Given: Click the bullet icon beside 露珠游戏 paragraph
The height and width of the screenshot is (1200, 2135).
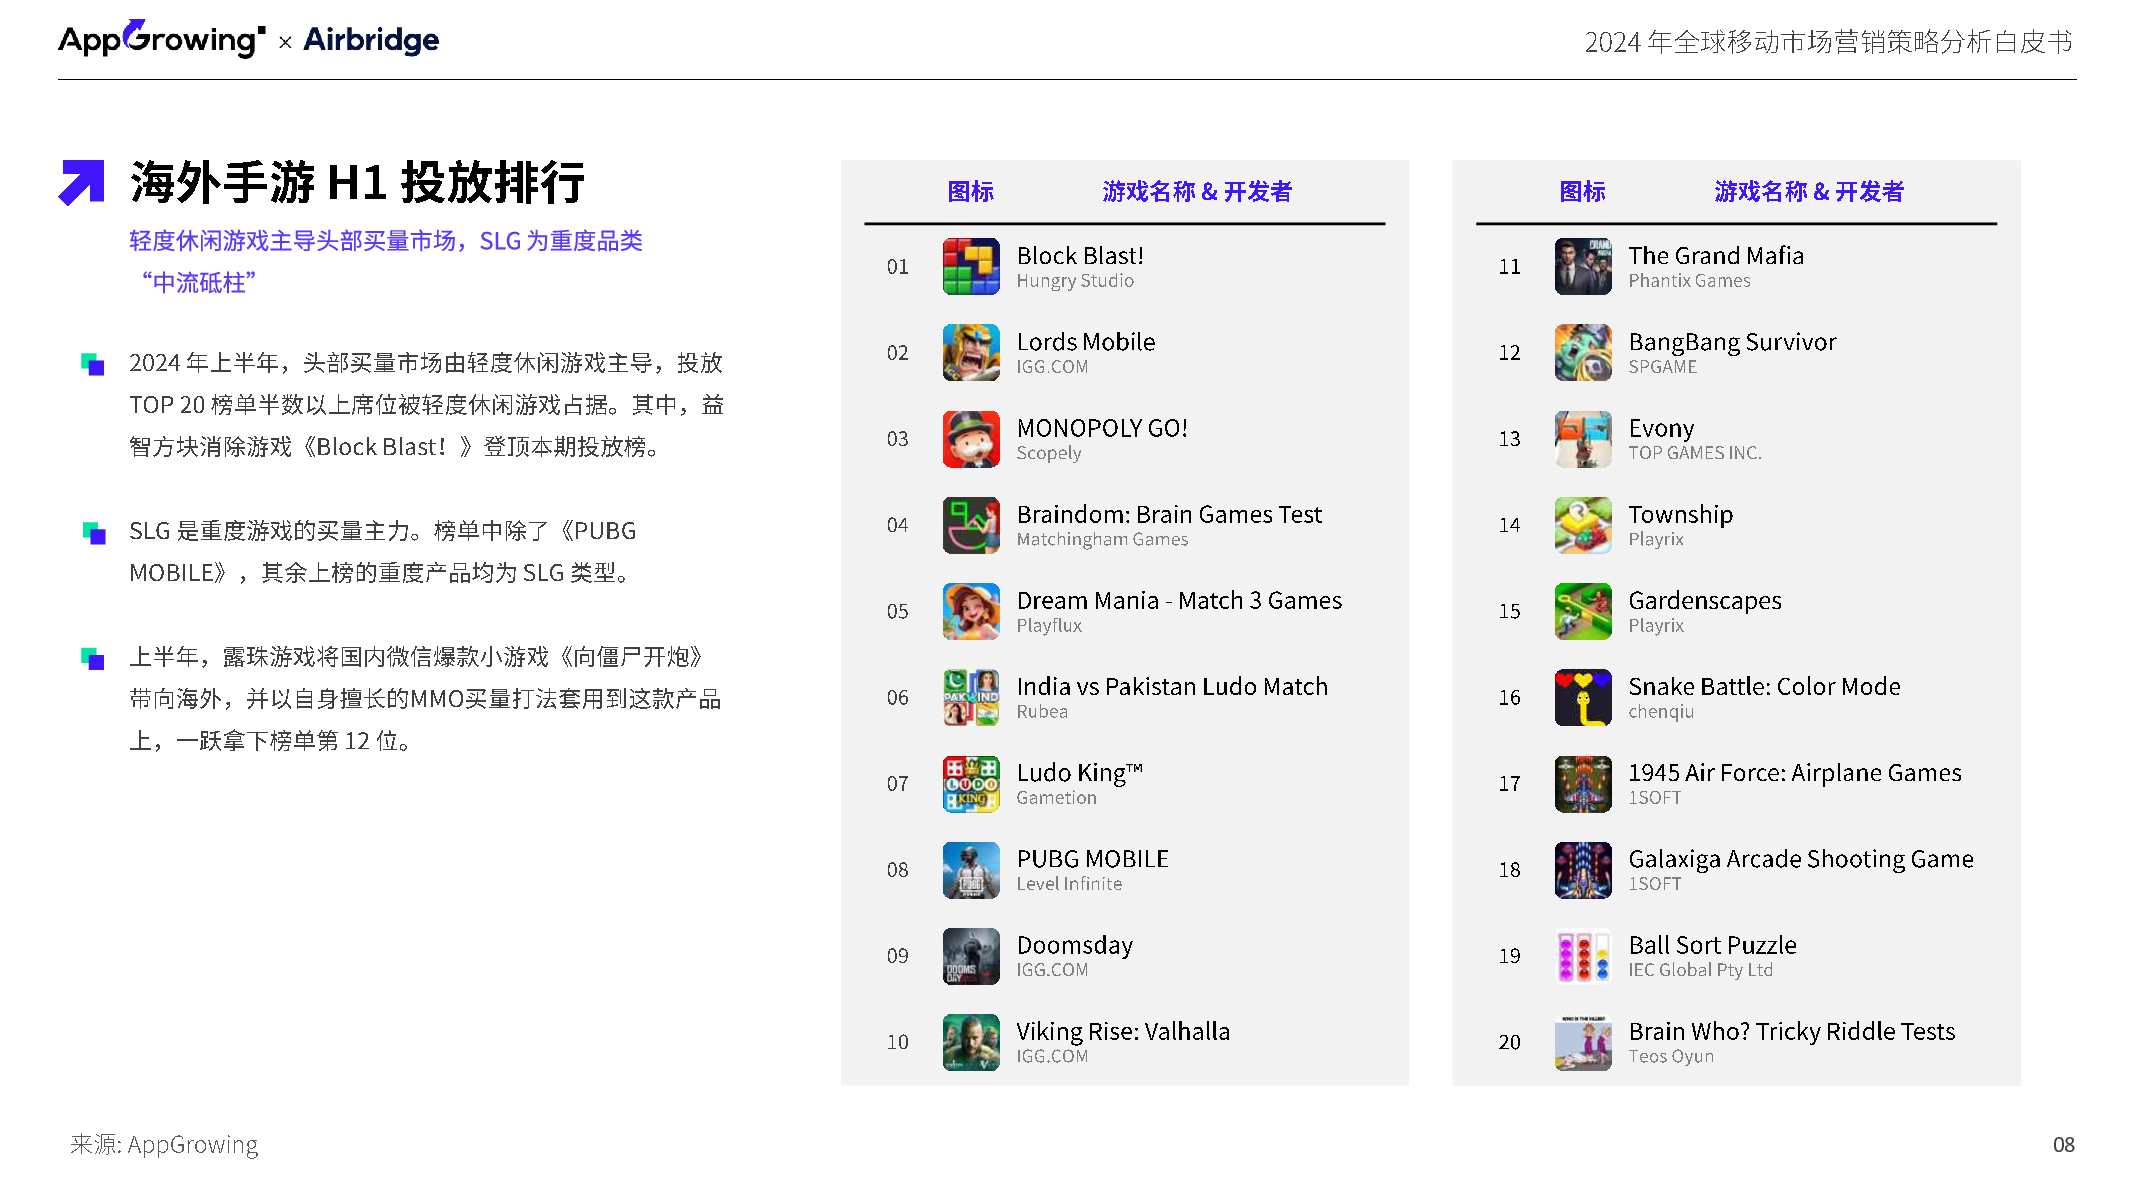Looking at the screenshot, I should coord(93,658).
